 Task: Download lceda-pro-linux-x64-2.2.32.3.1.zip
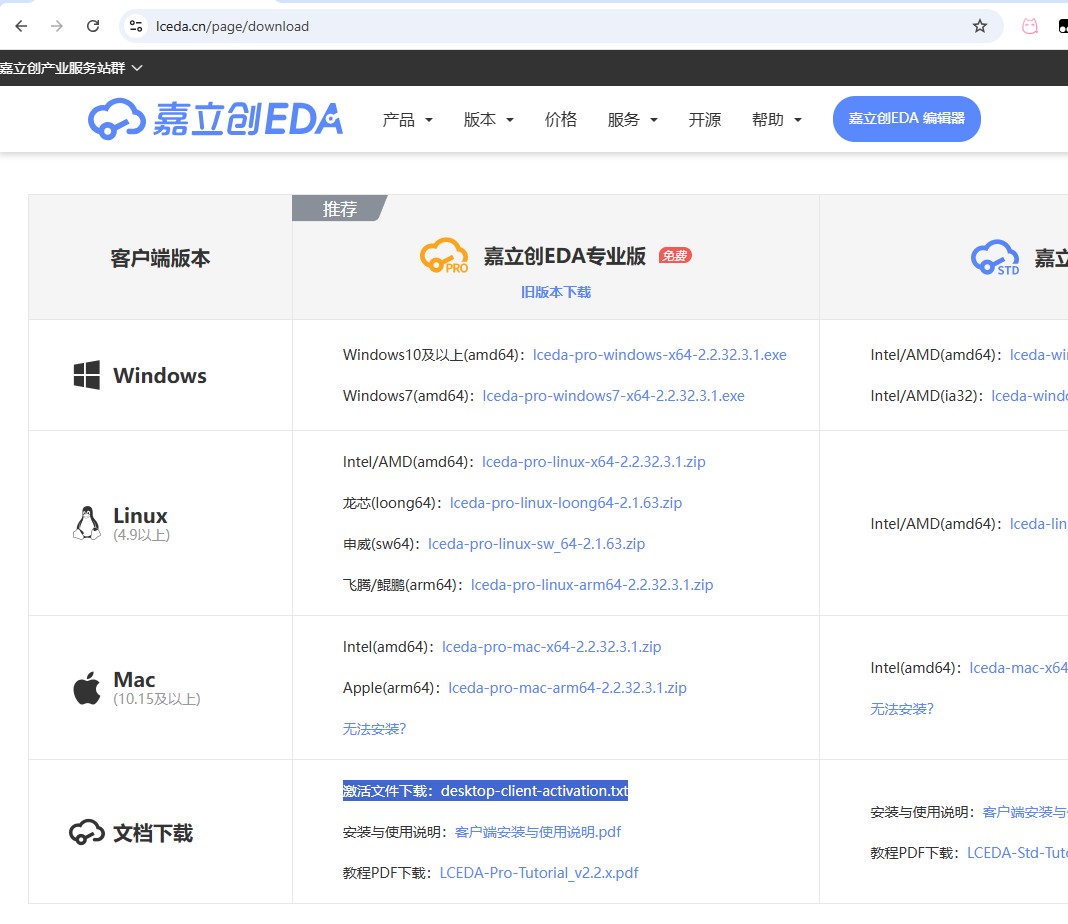coord(593,462)
